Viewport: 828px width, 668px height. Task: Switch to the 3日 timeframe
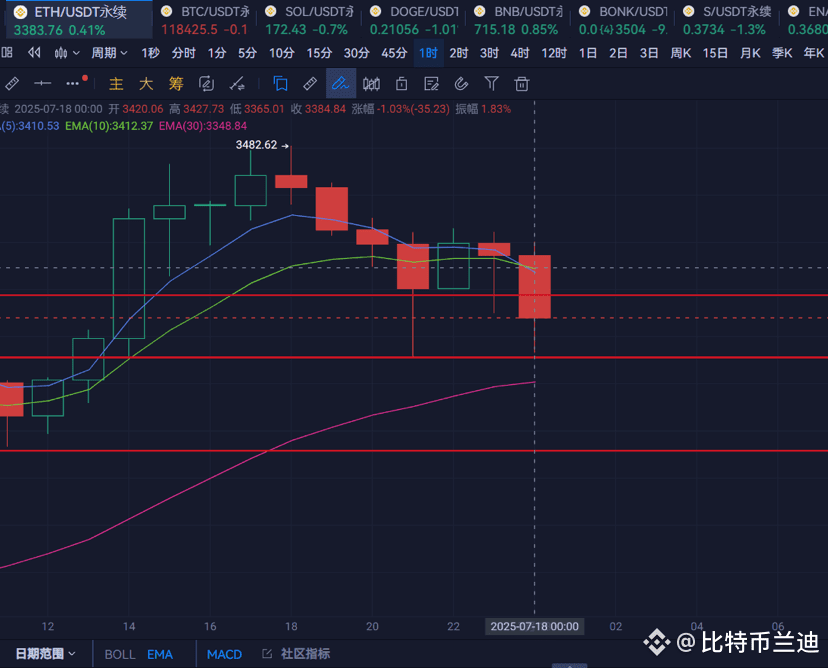point(649,53)
